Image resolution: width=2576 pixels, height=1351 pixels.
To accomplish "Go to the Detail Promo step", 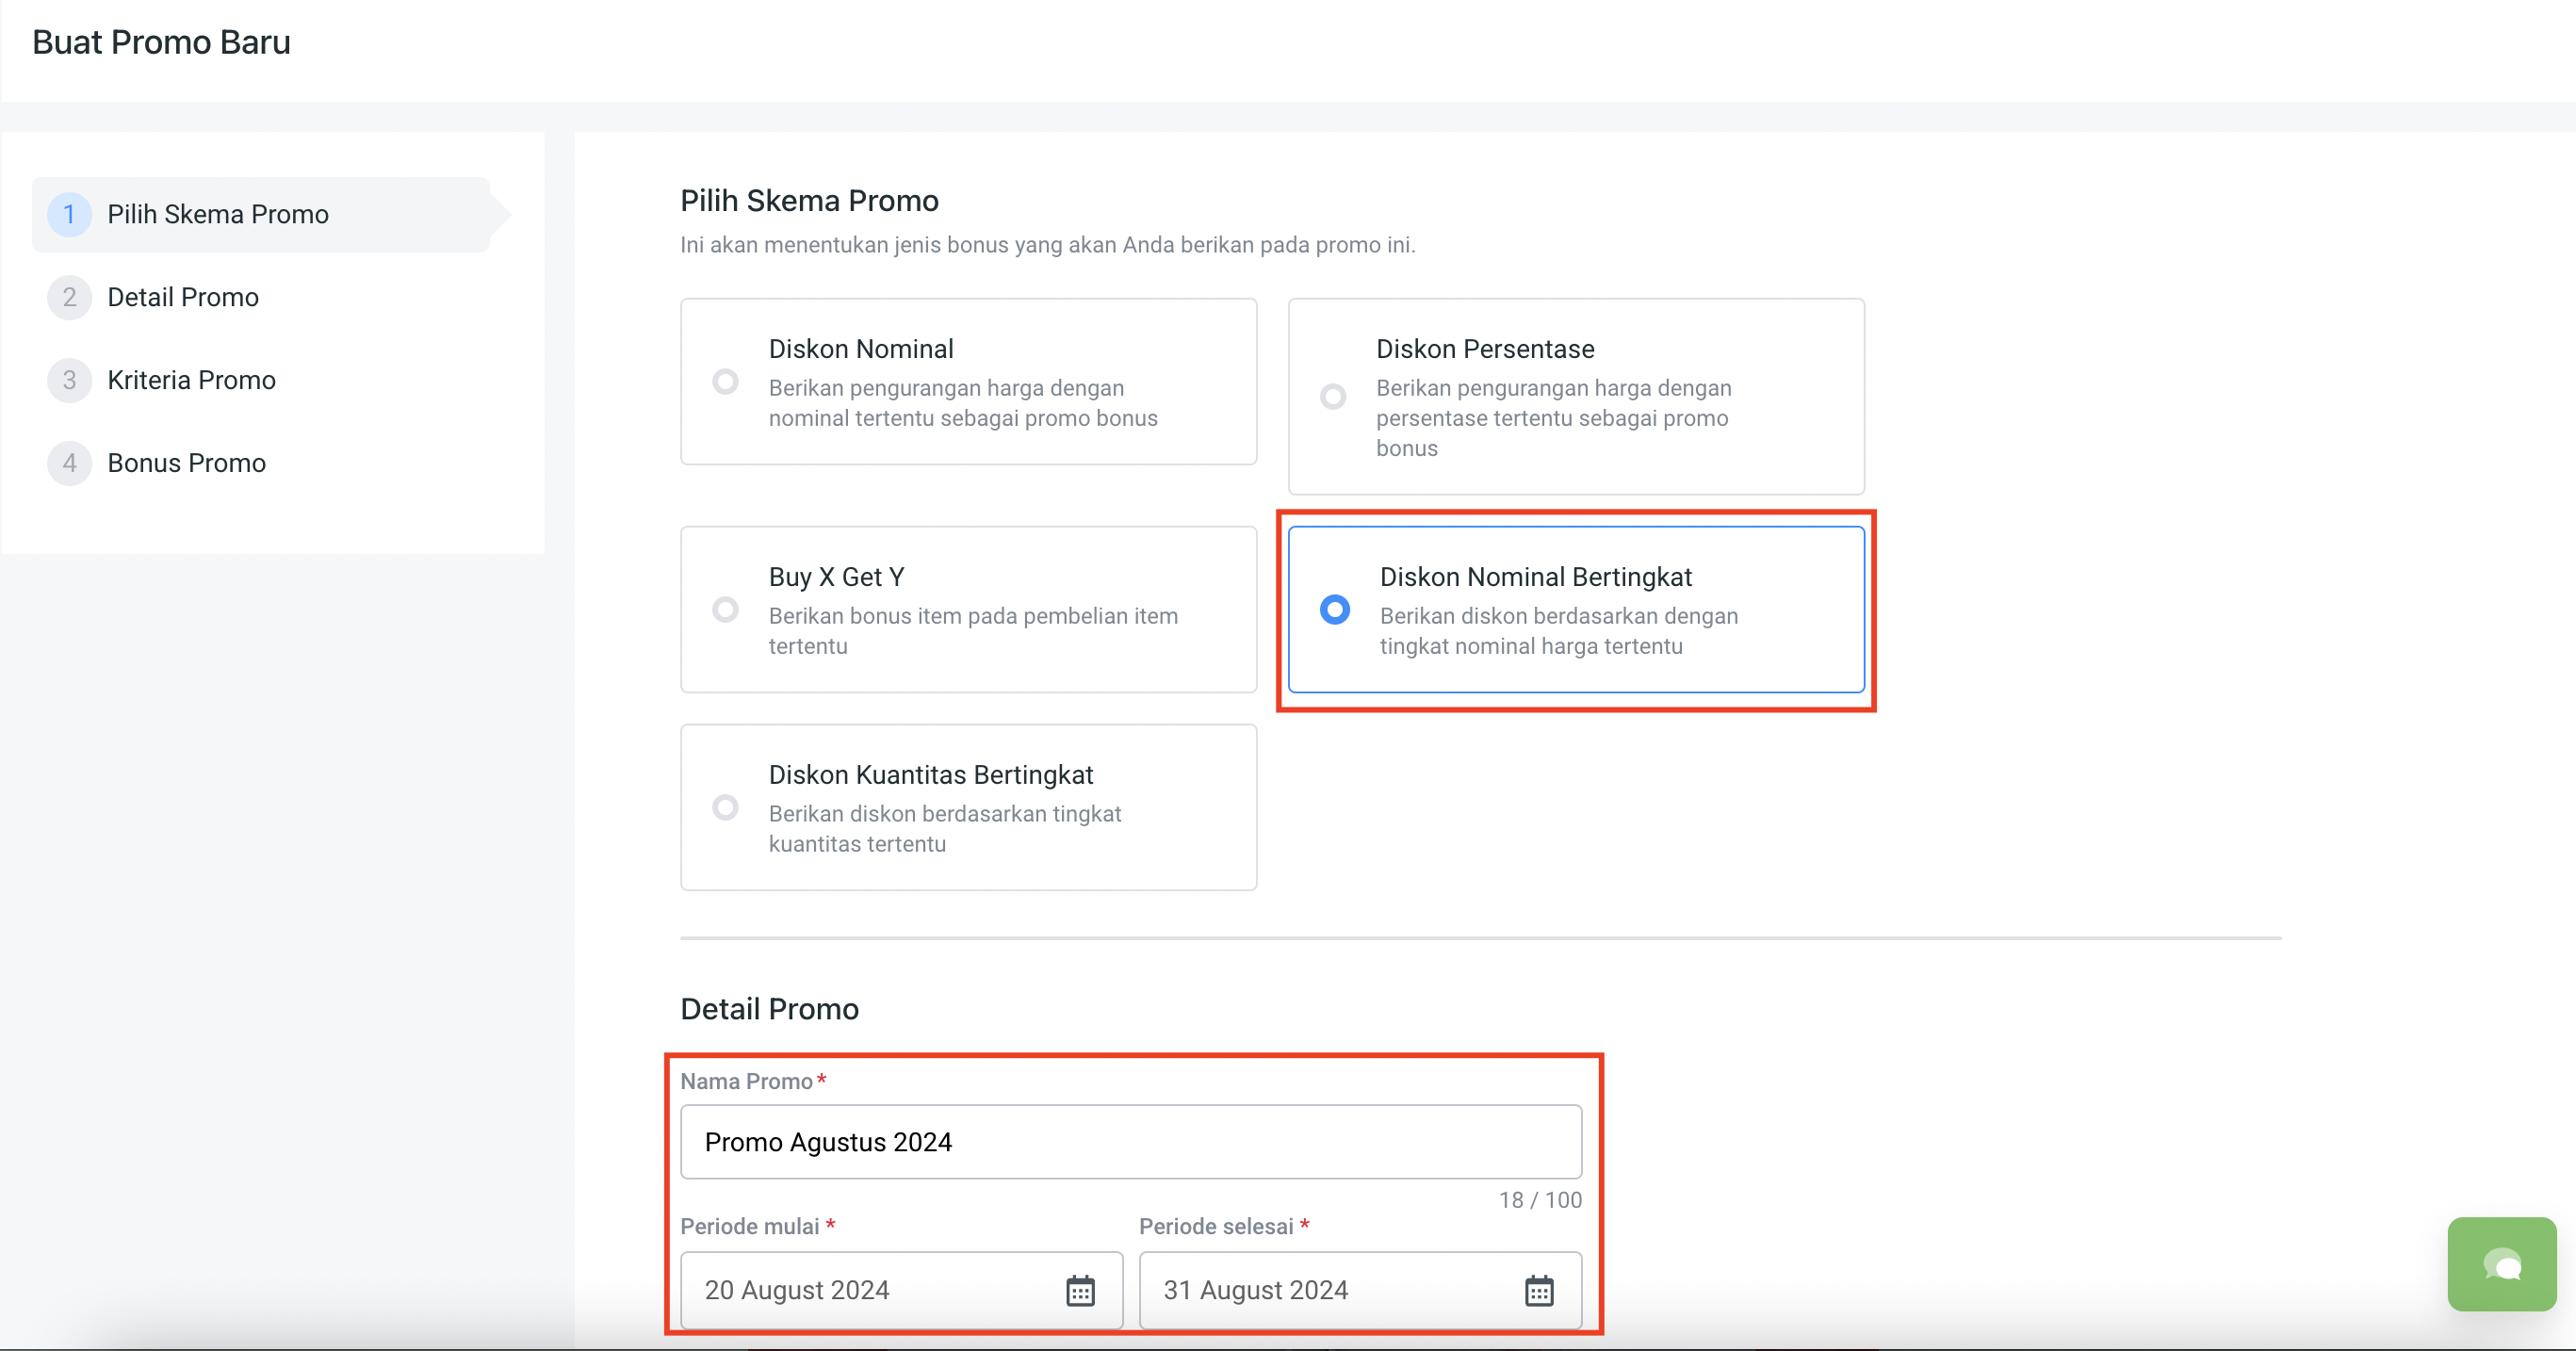I will coord(183,297).
